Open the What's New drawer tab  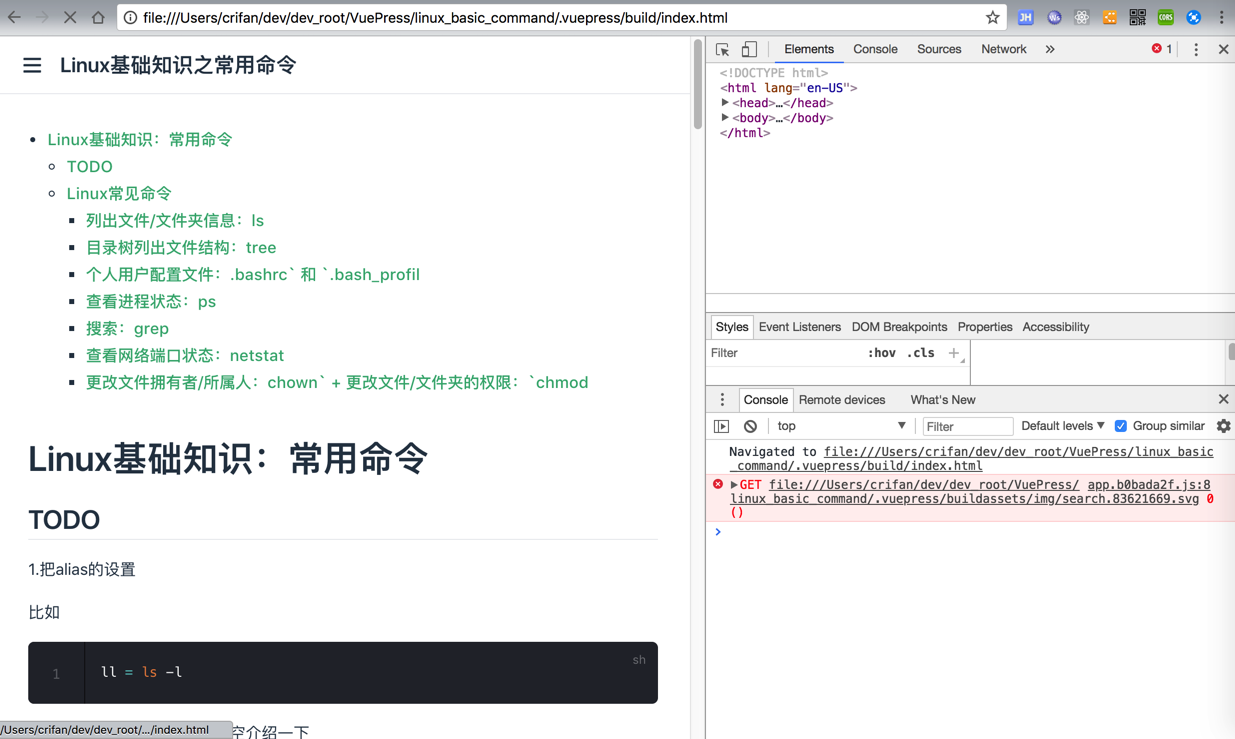coord(942,400)
